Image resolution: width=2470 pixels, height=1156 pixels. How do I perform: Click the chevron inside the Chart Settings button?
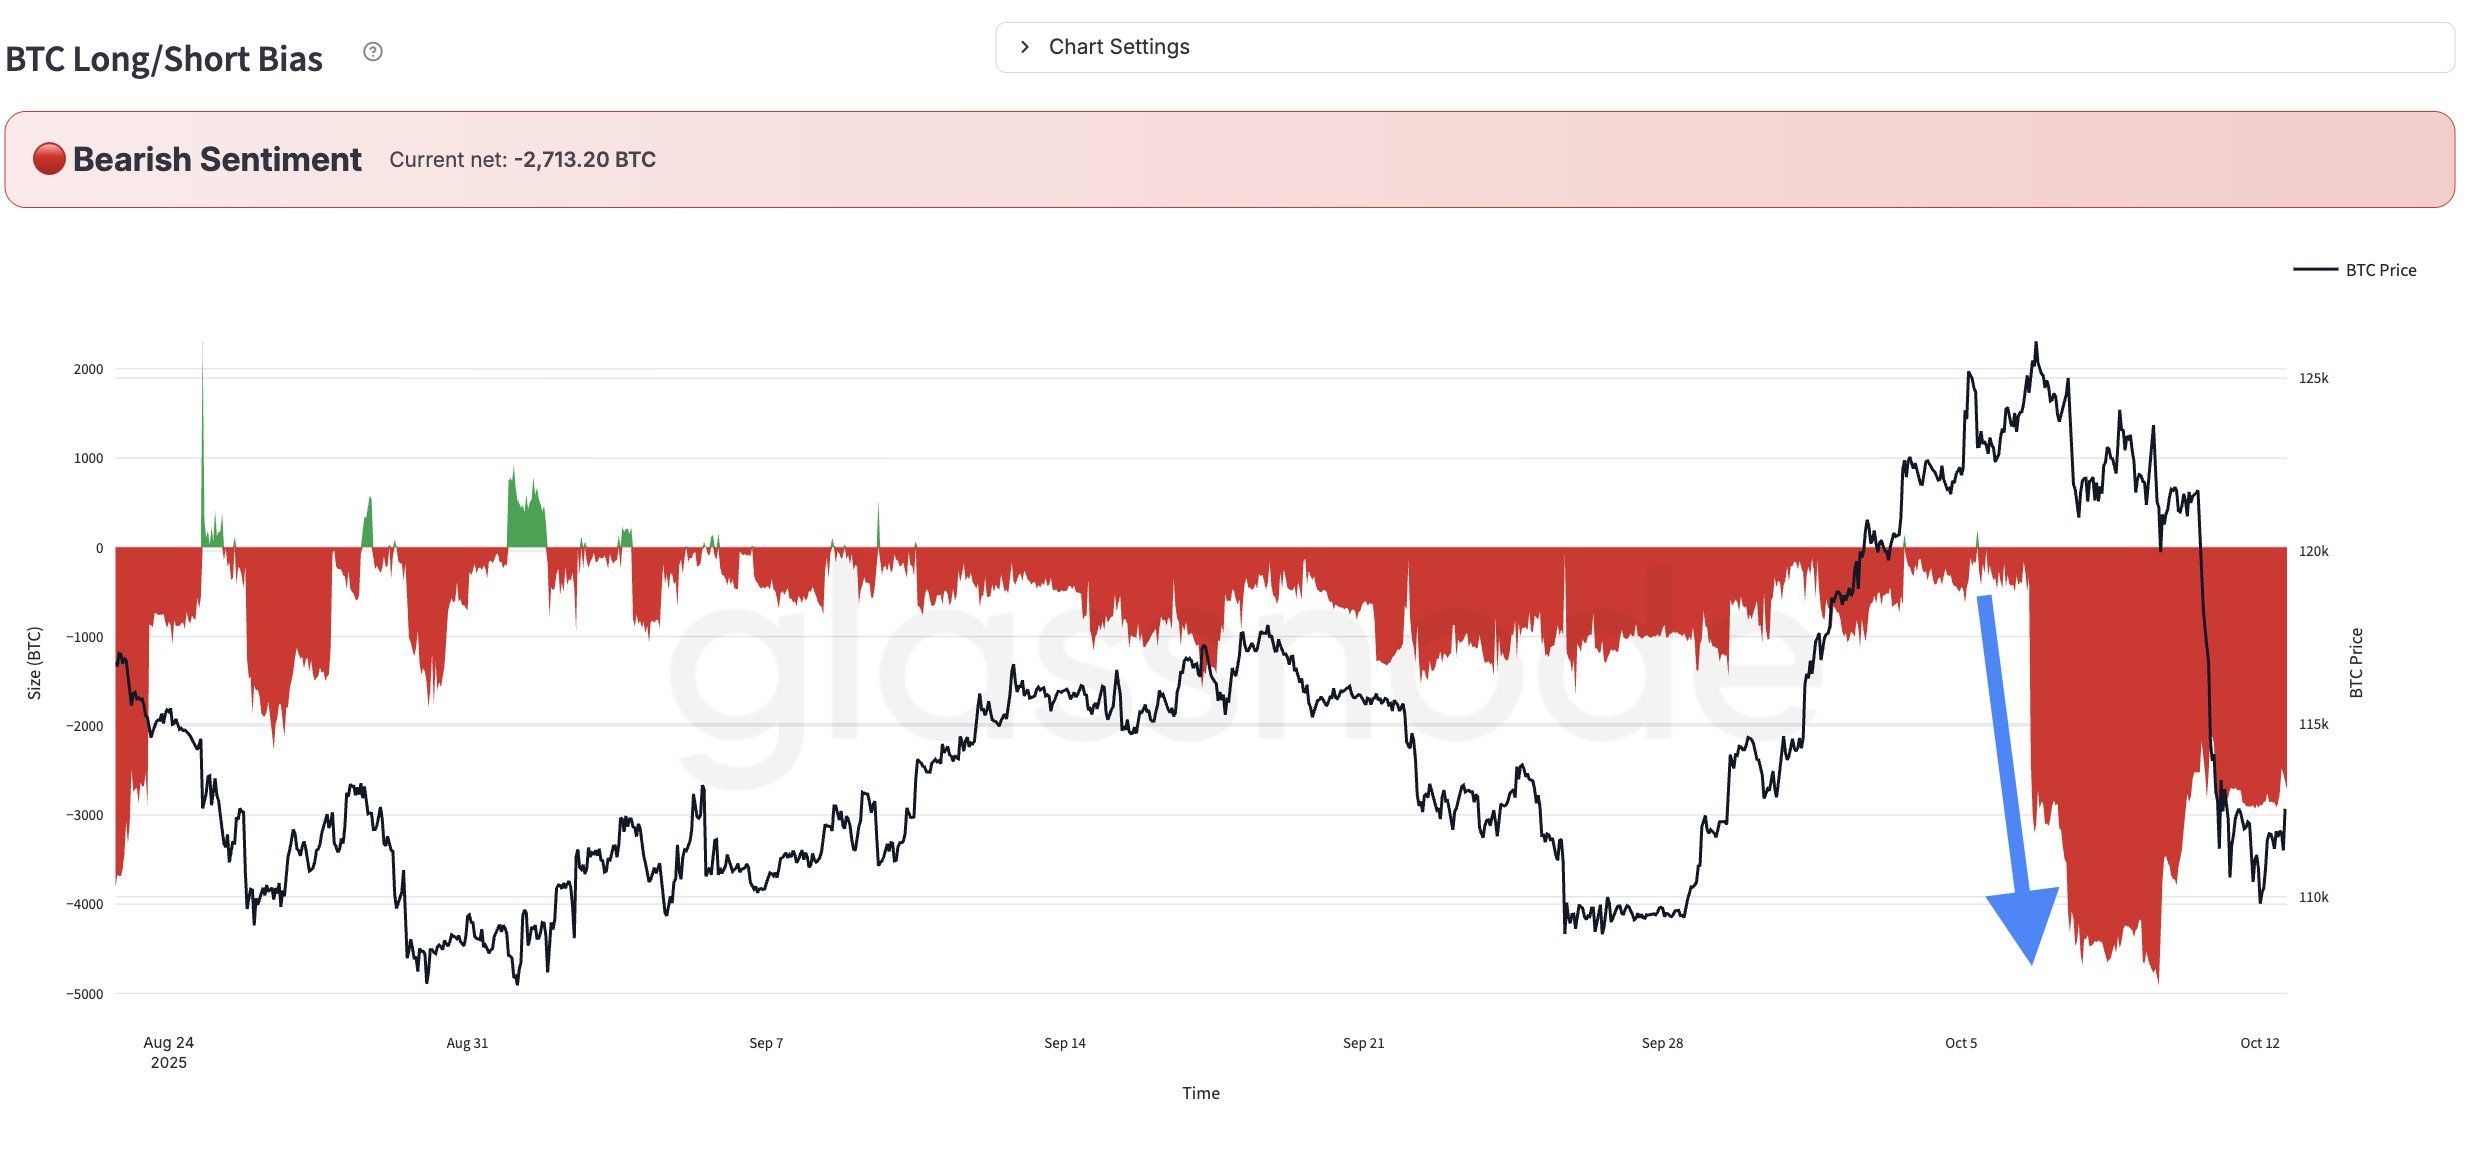click(x=1026, y=46)
